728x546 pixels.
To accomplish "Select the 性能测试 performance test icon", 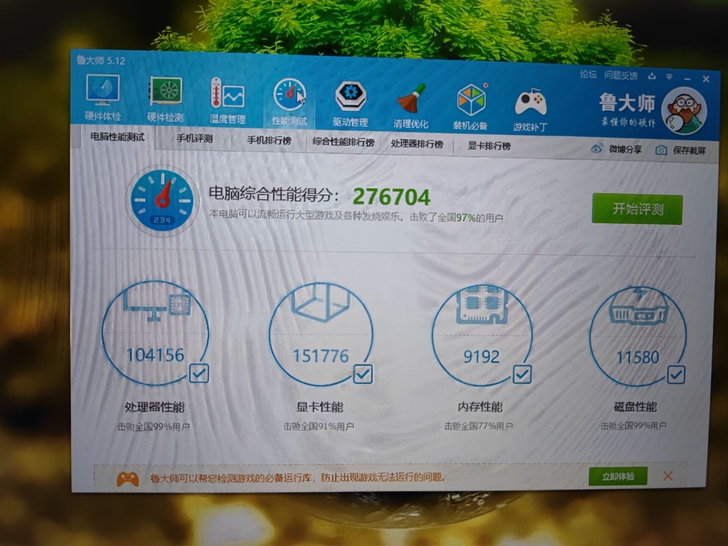I will click(x=289, y=95).
